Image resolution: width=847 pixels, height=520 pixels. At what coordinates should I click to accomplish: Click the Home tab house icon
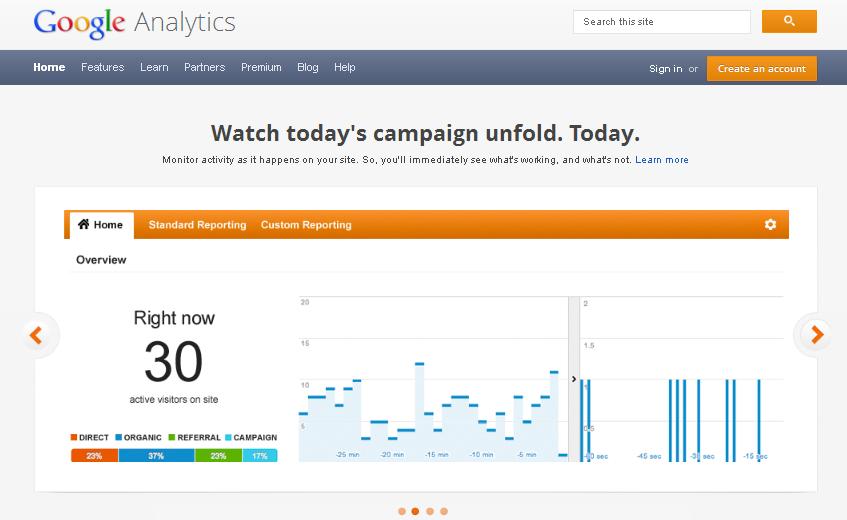[x=84, y=224]
